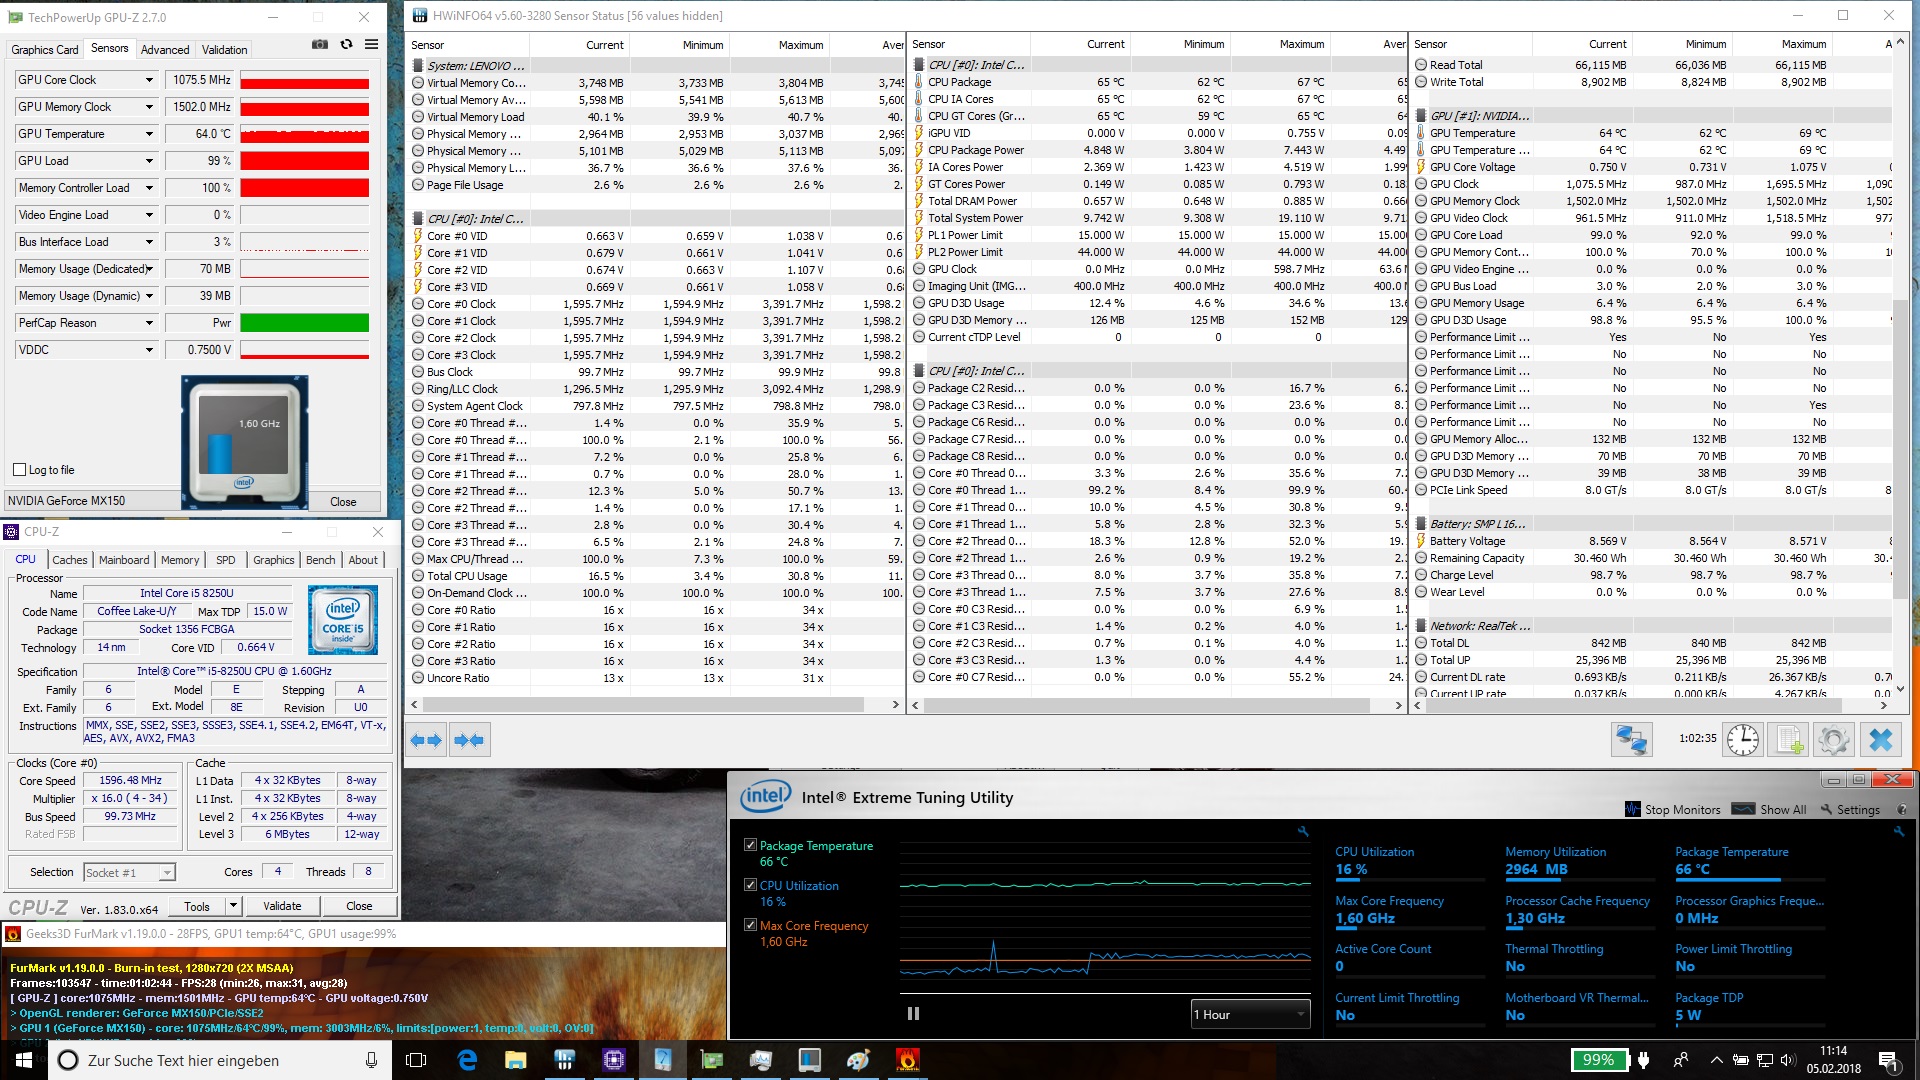The width and height of the screenshot is (1920, 1080).
Task: Toggle CPU Utilization checkbox in XTU
Action: pos(750,885)
